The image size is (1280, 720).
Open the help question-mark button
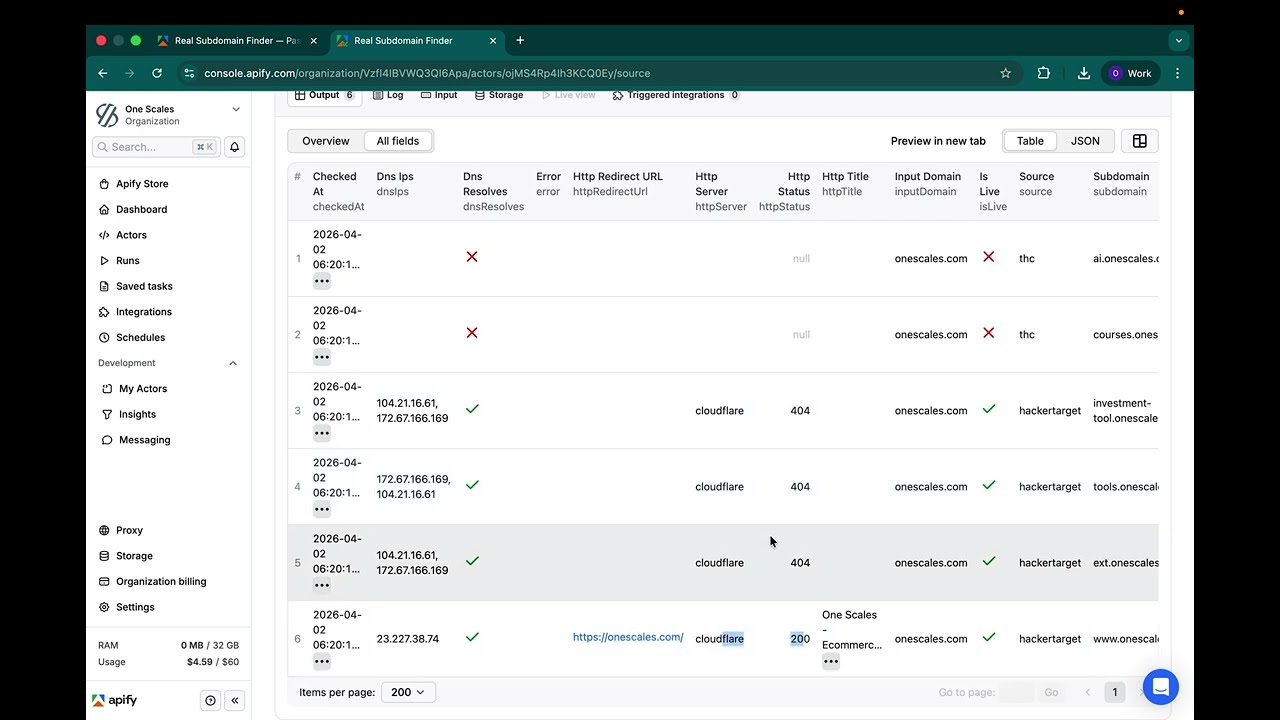click(210, 701)
